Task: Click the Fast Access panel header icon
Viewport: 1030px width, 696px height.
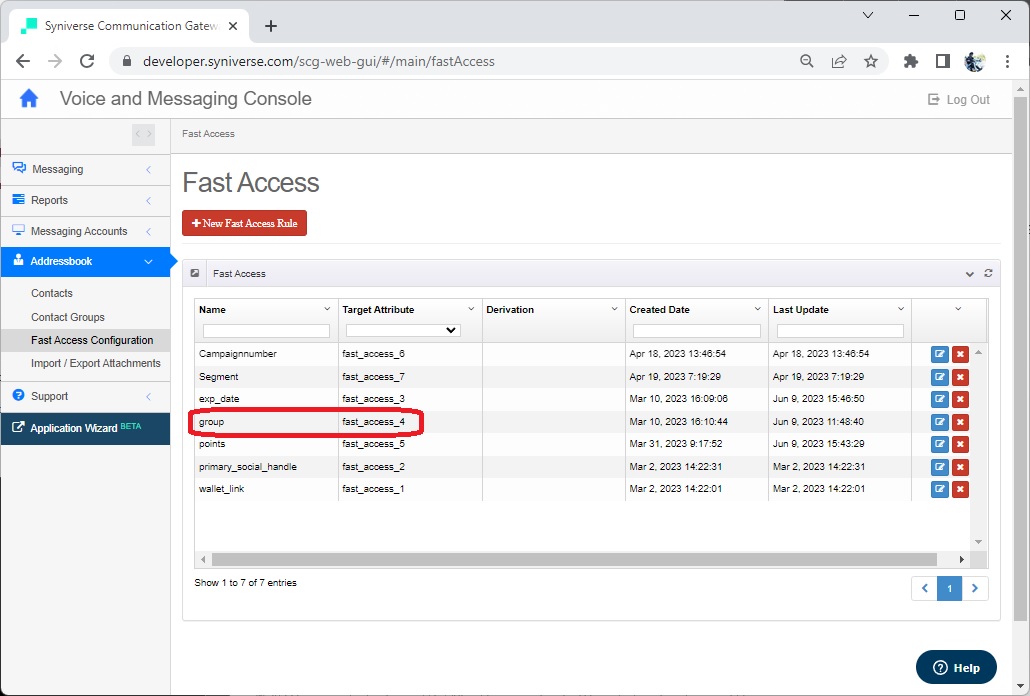Action: point(195,273)
